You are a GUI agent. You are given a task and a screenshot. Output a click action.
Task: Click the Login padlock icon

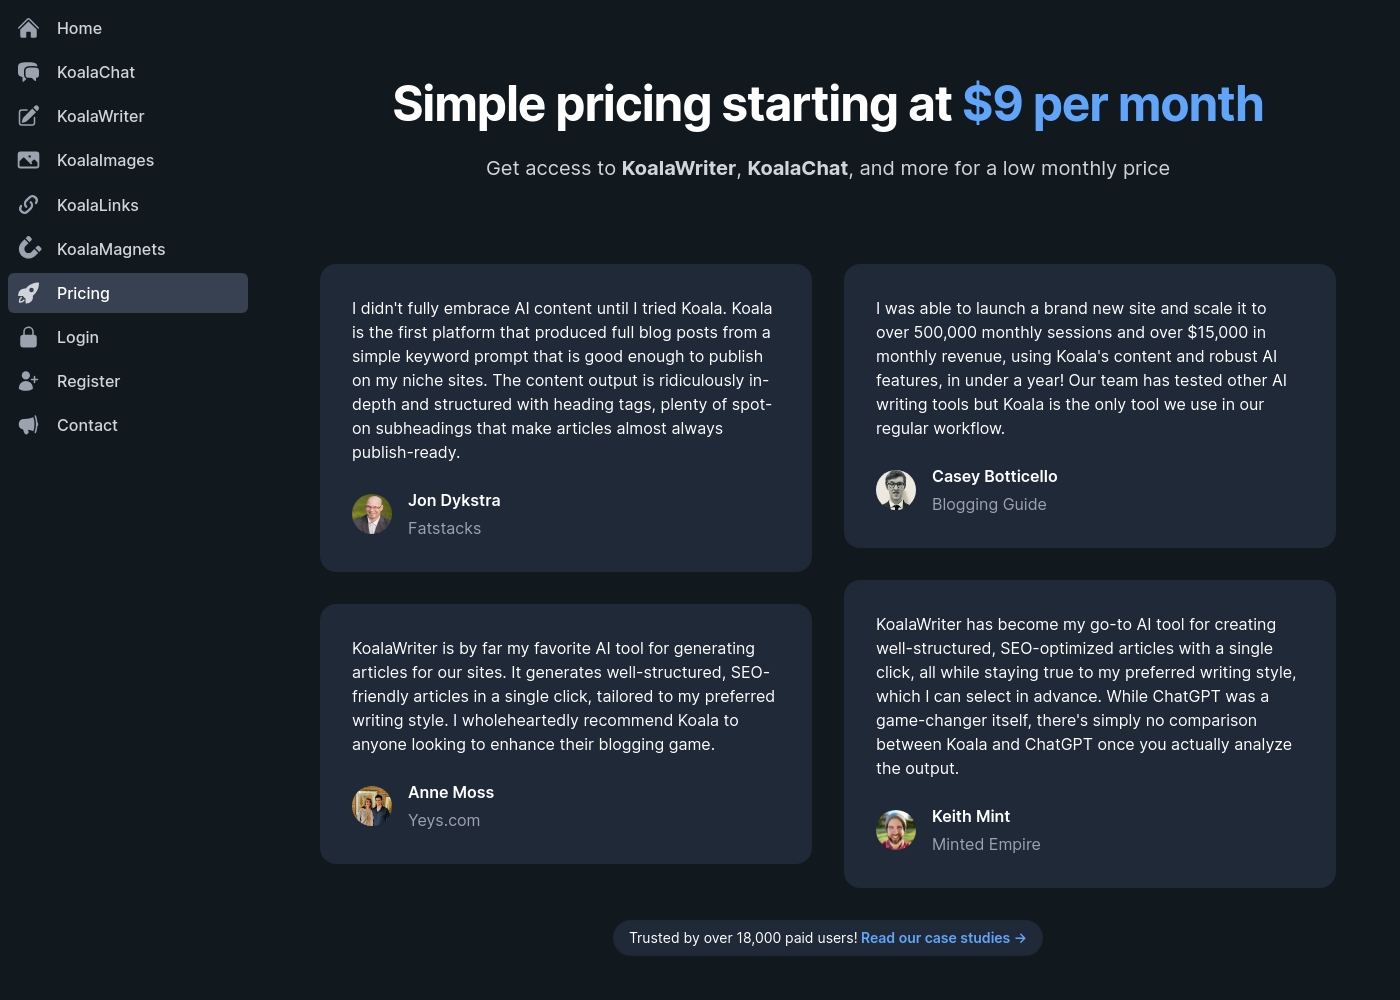(x=29, y=337)
